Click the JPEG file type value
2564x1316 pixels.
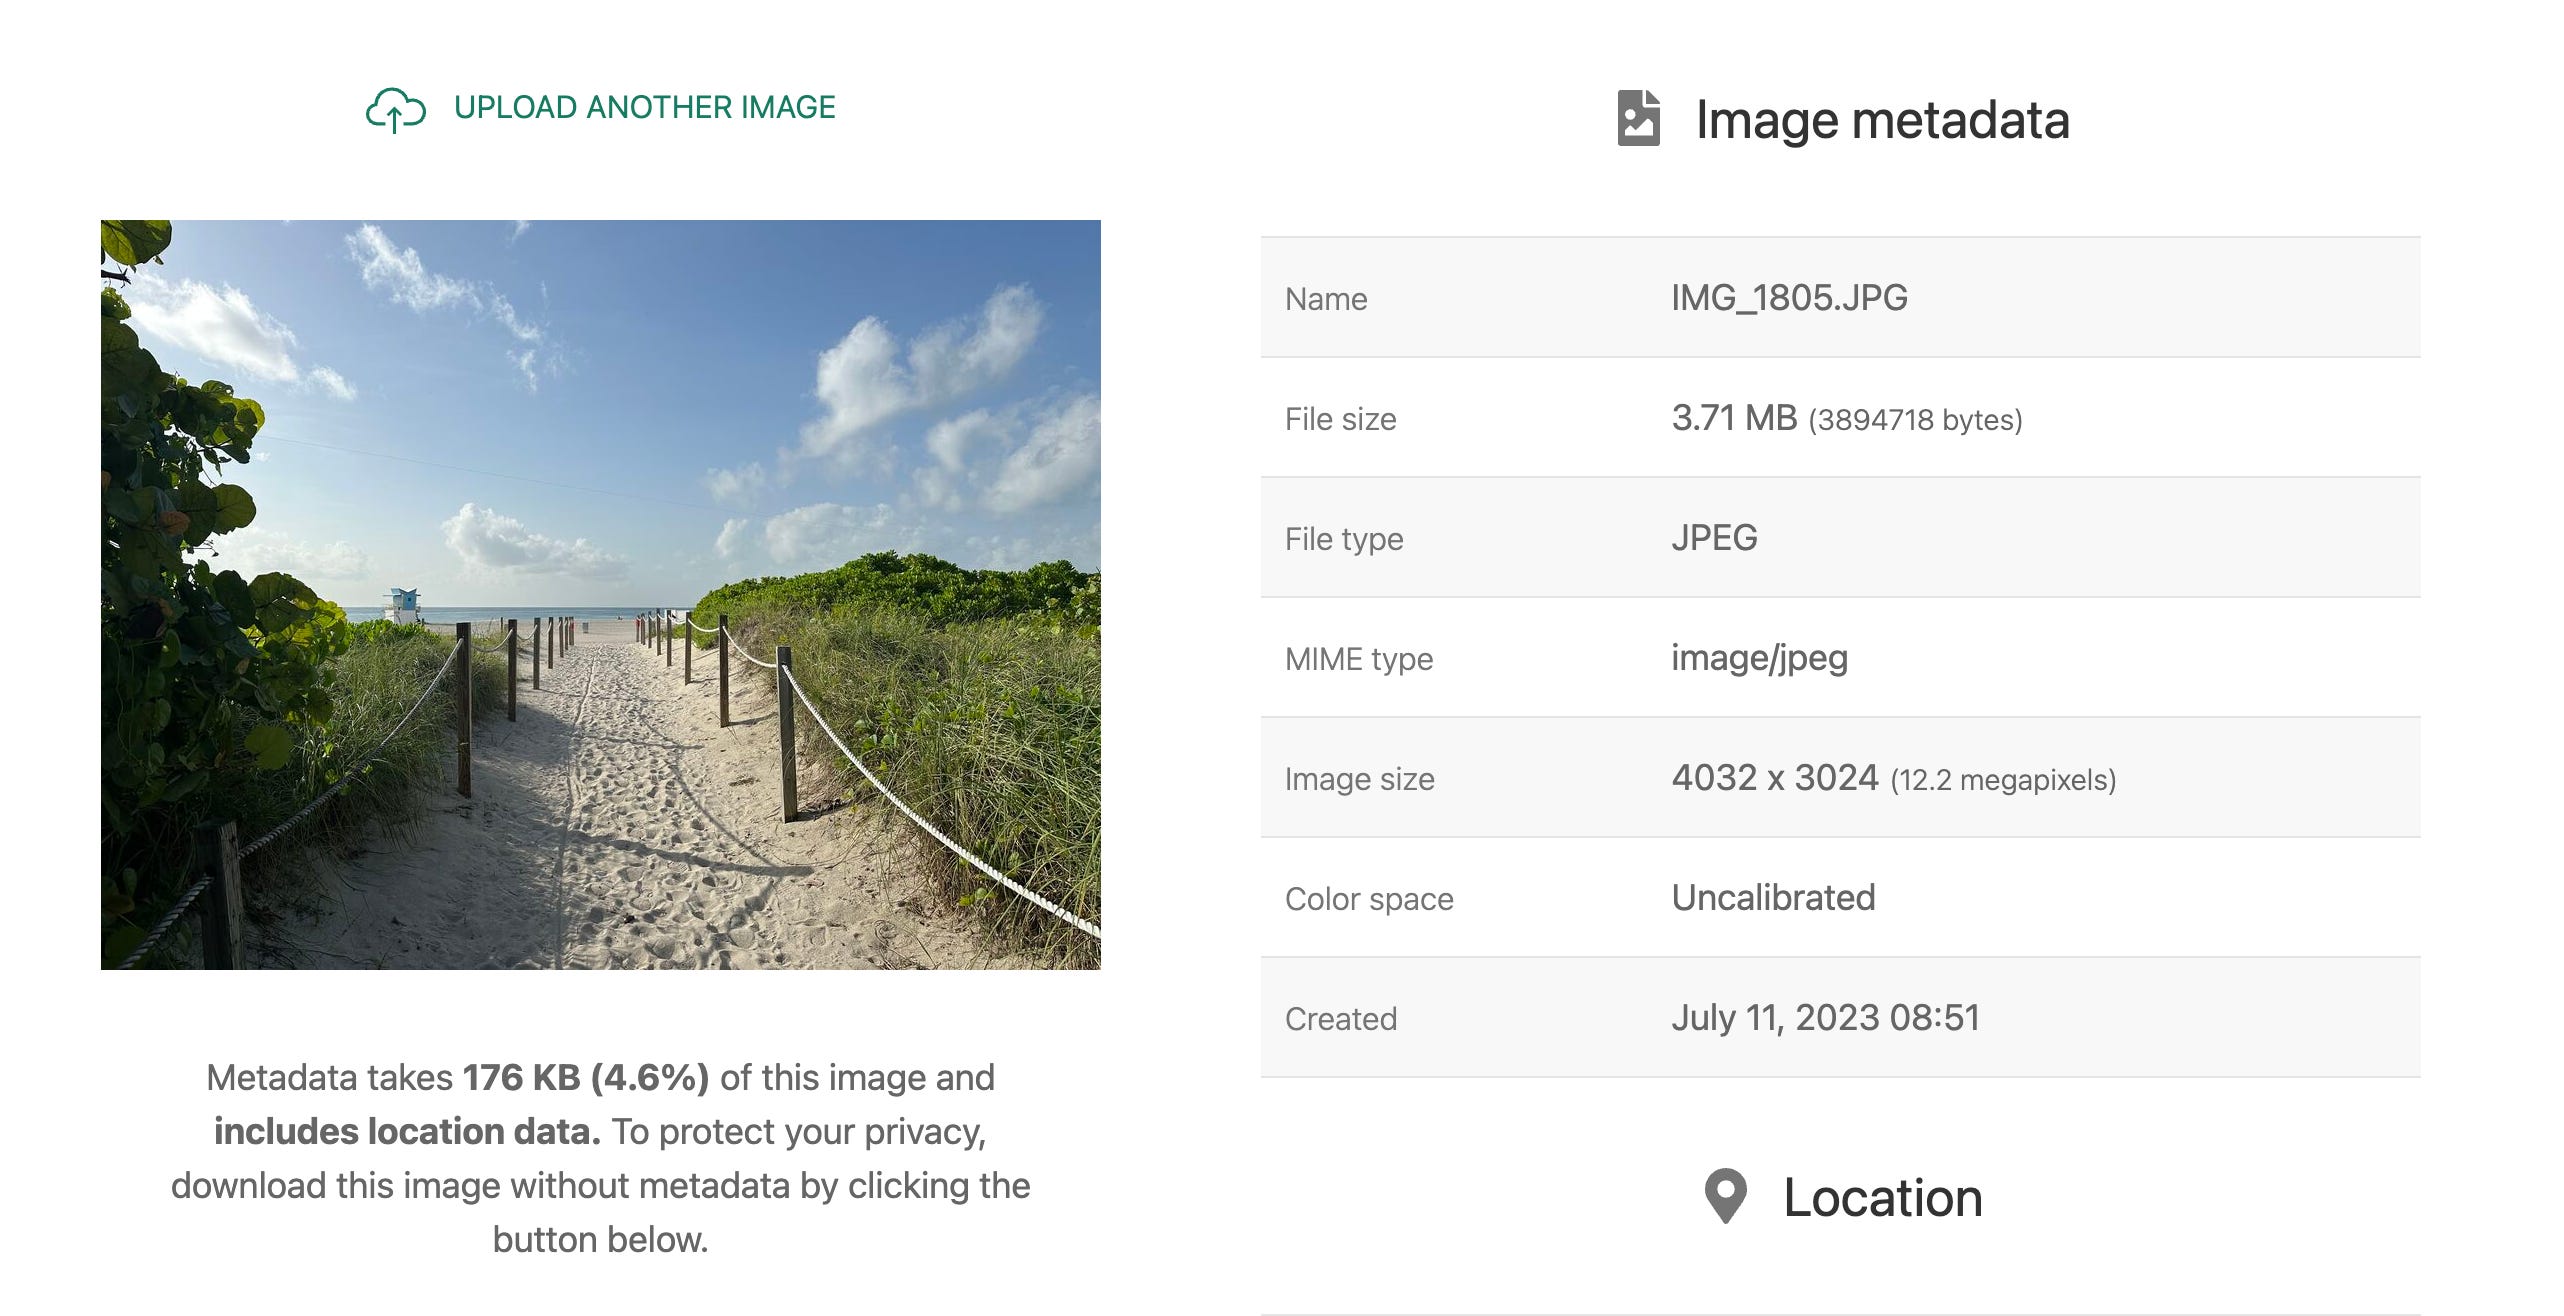[x=1714, y=538]
